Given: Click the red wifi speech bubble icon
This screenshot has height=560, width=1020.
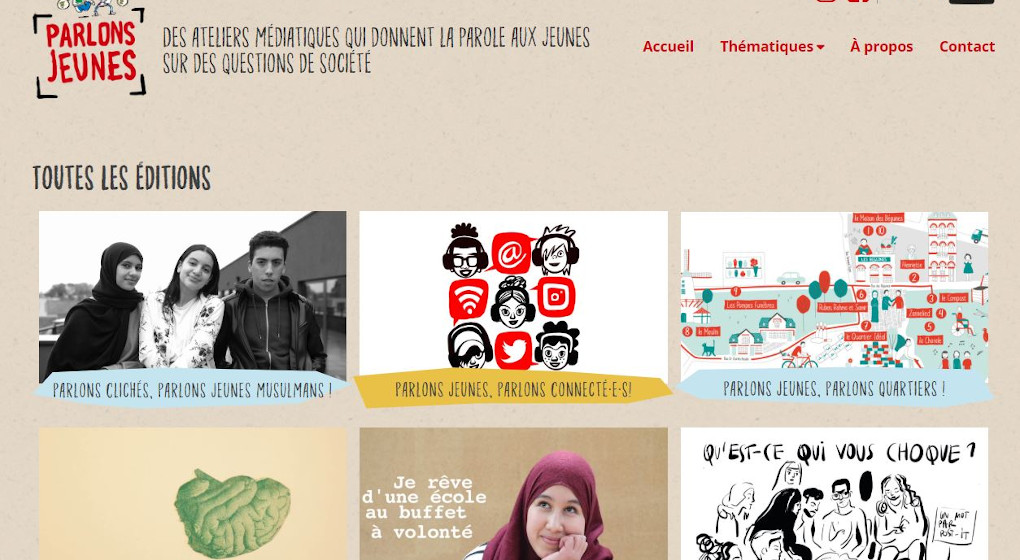Looking at the screenshot, I should [468, 300].
